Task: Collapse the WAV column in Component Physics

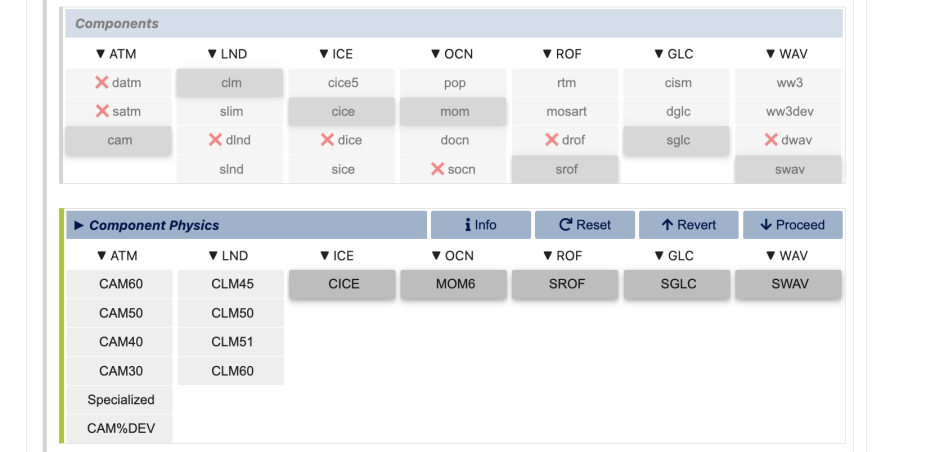Action: pyautogui.click(x=787, y=256)
